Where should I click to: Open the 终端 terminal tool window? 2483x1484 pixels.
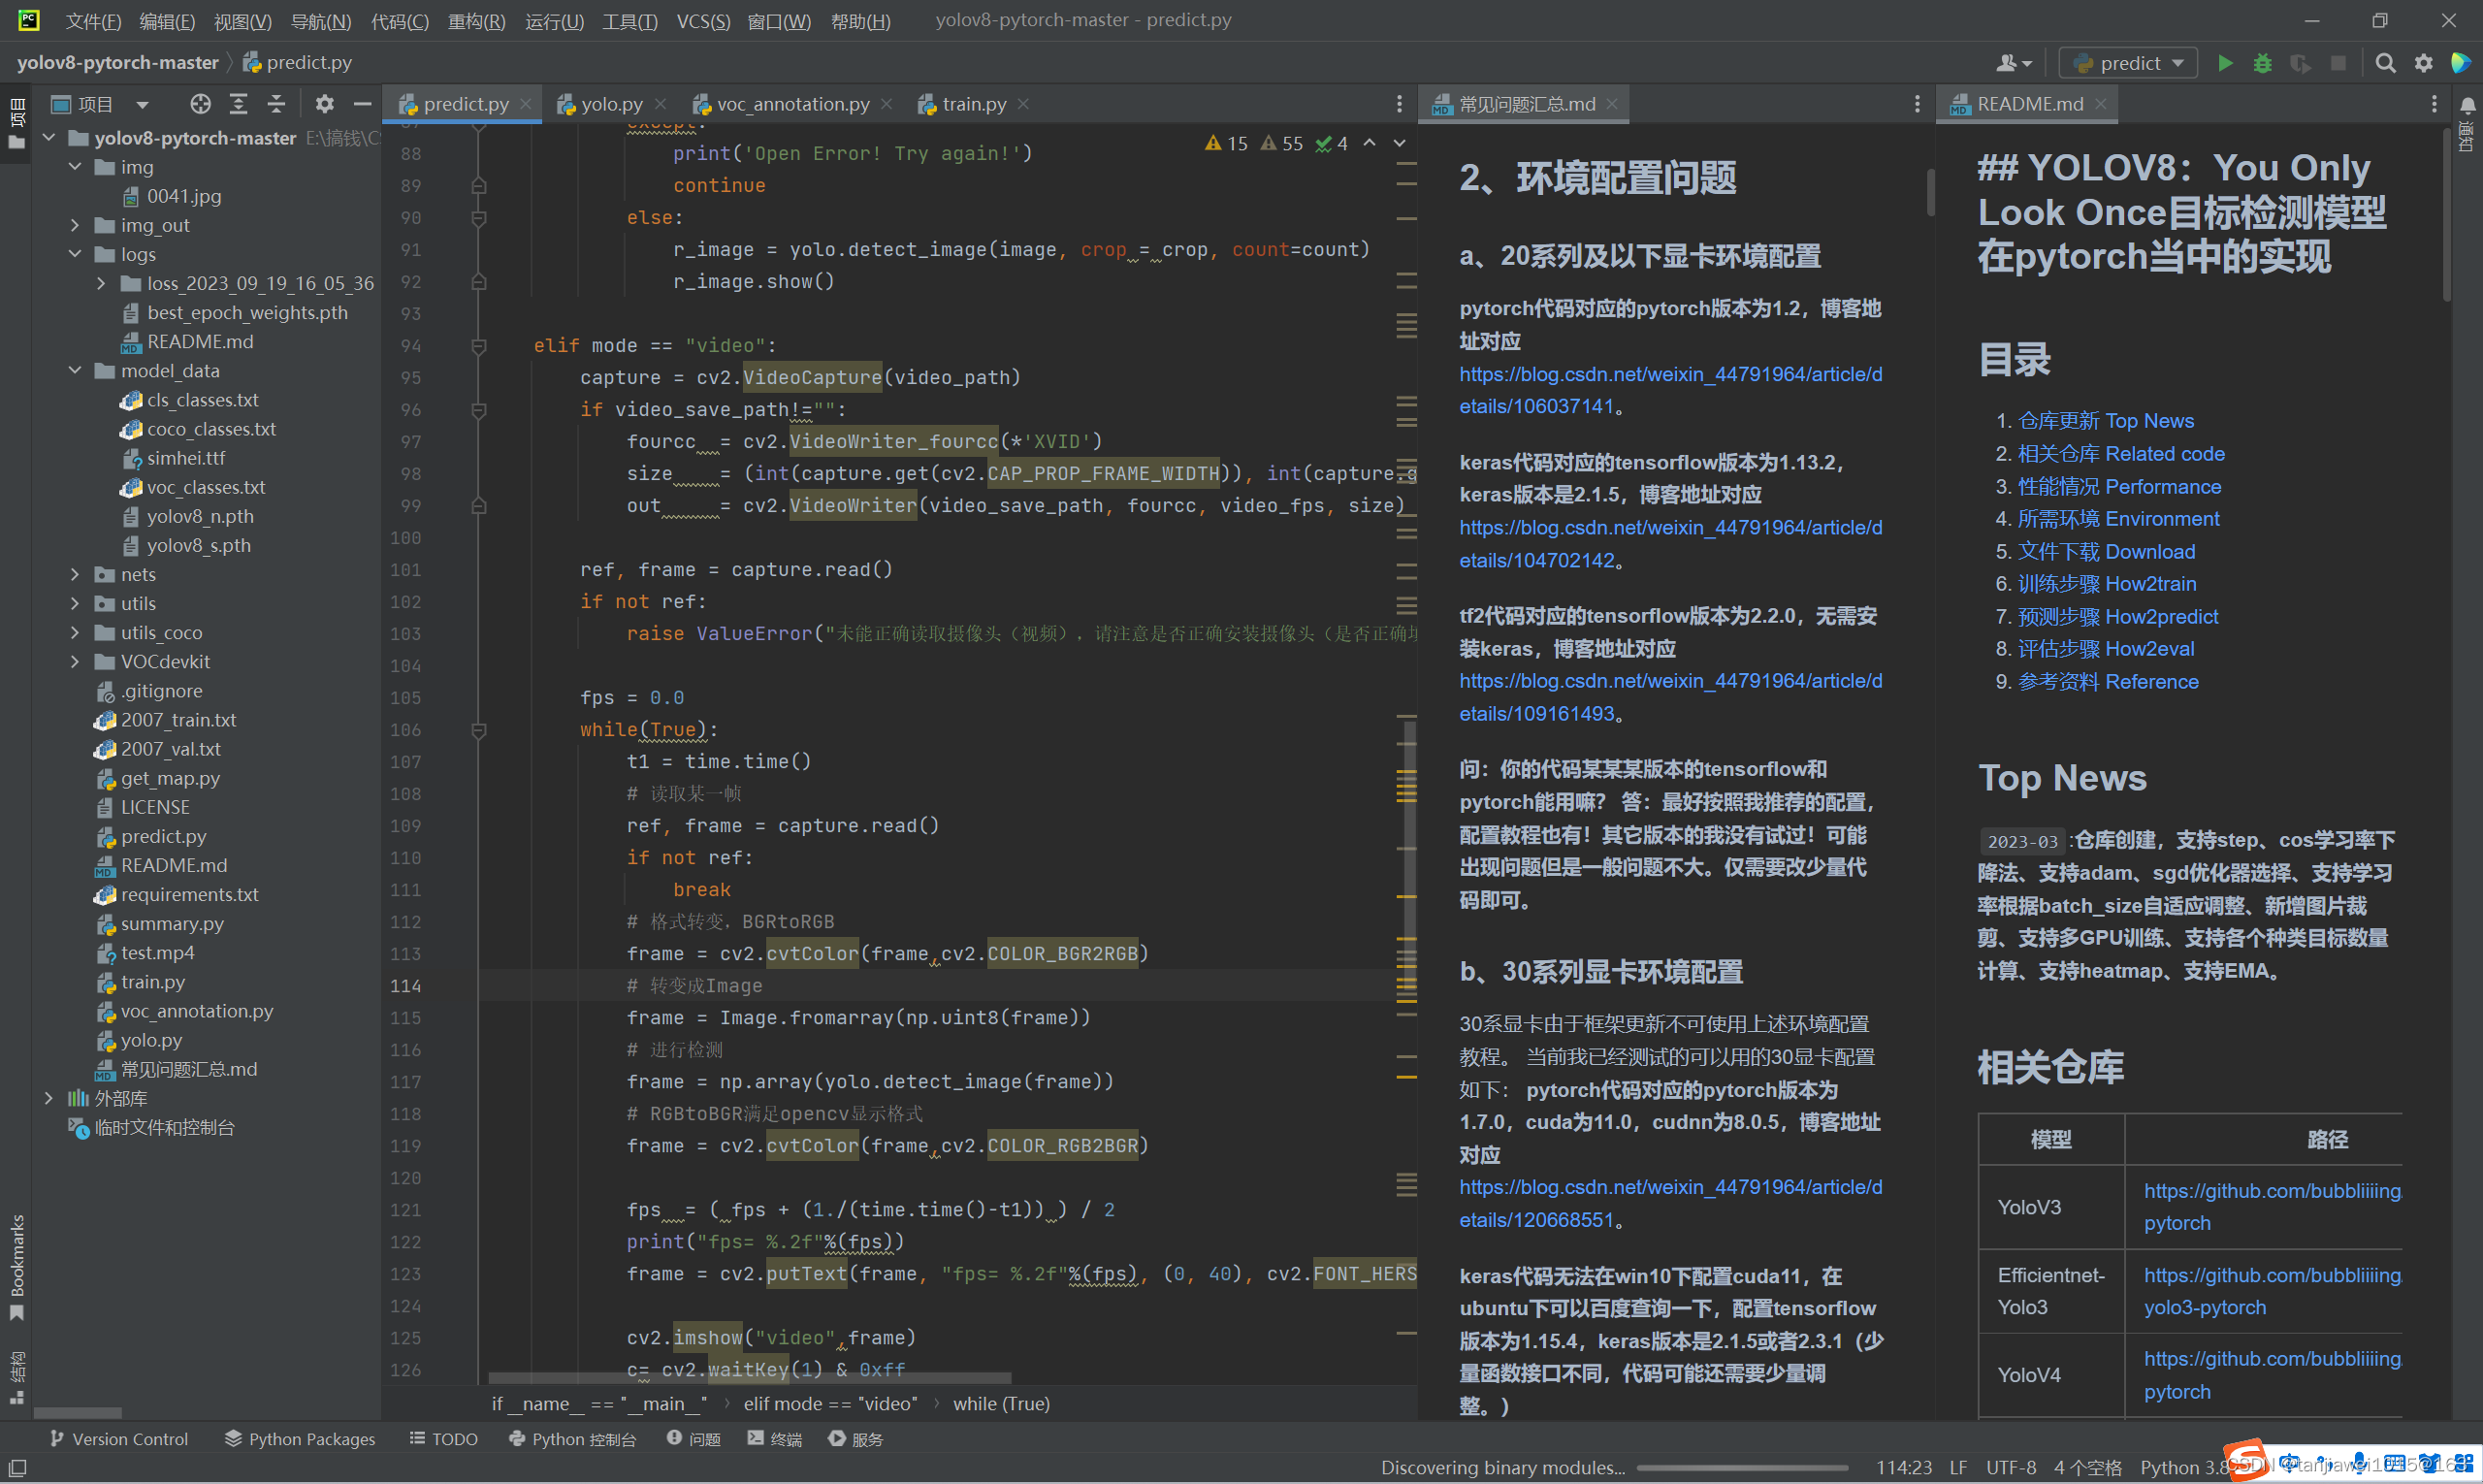(x=775, y=1439)
